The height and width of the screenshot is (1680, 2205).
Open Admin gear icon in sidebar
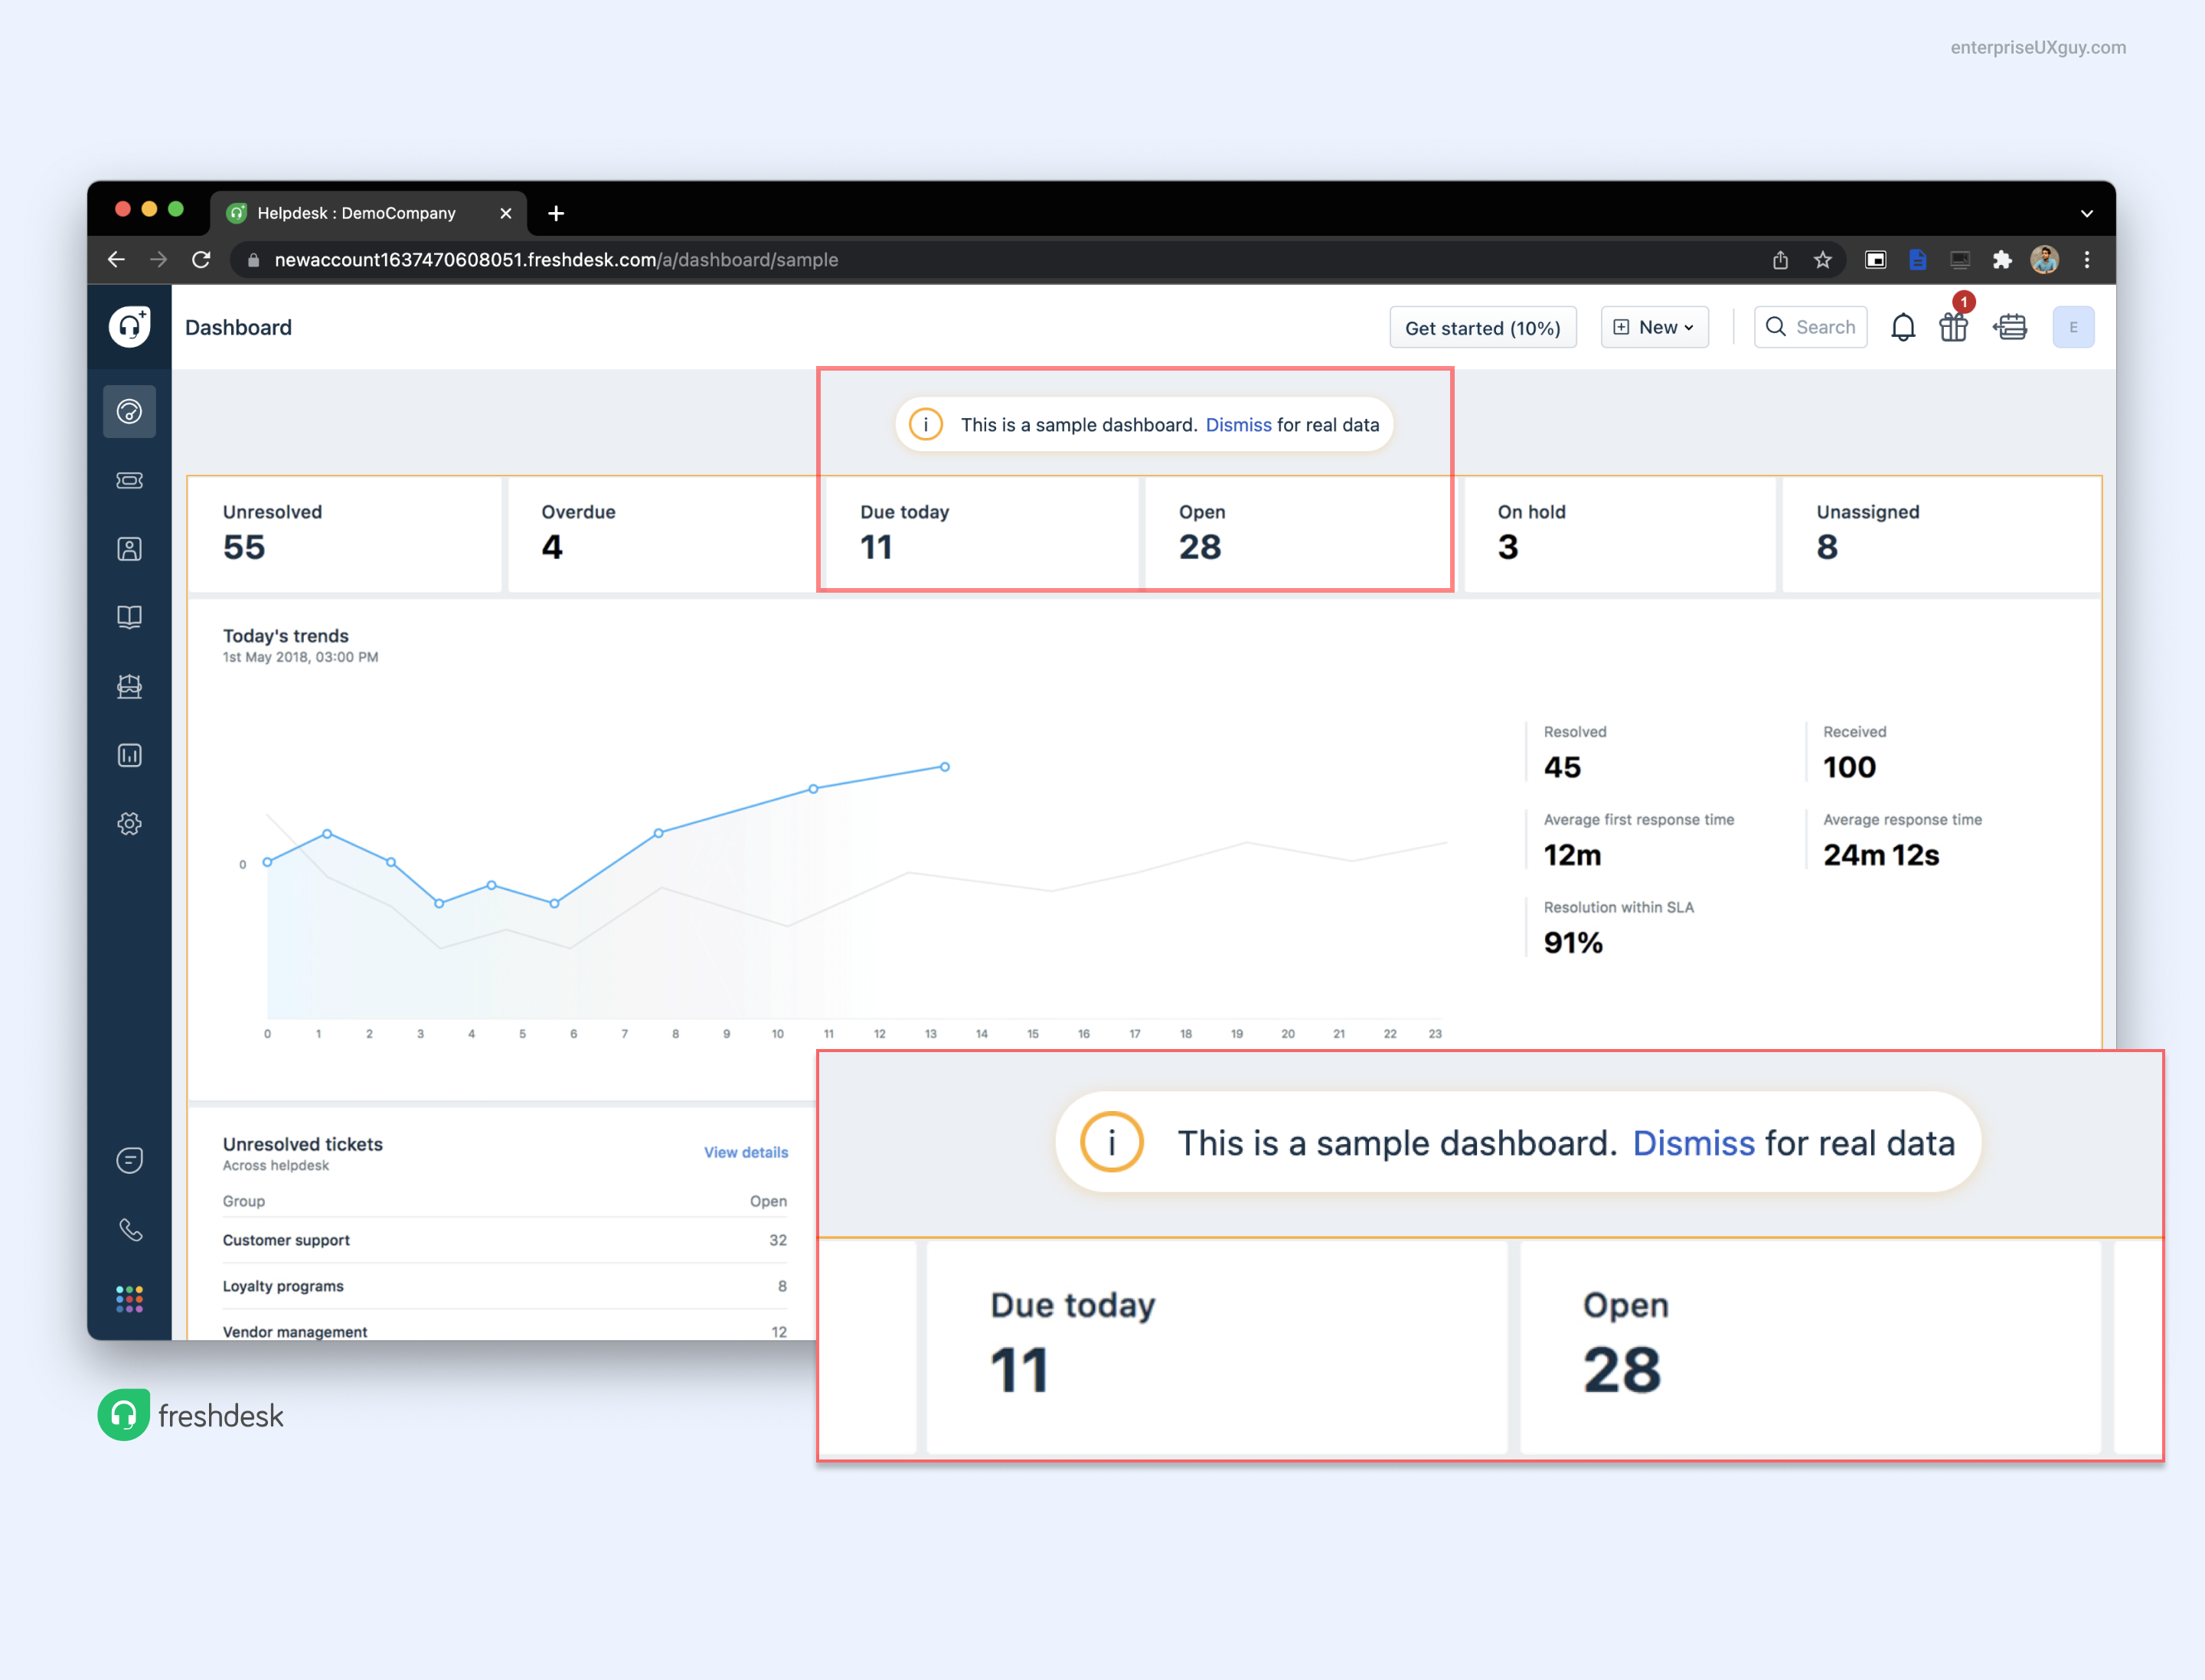point(129,824)
